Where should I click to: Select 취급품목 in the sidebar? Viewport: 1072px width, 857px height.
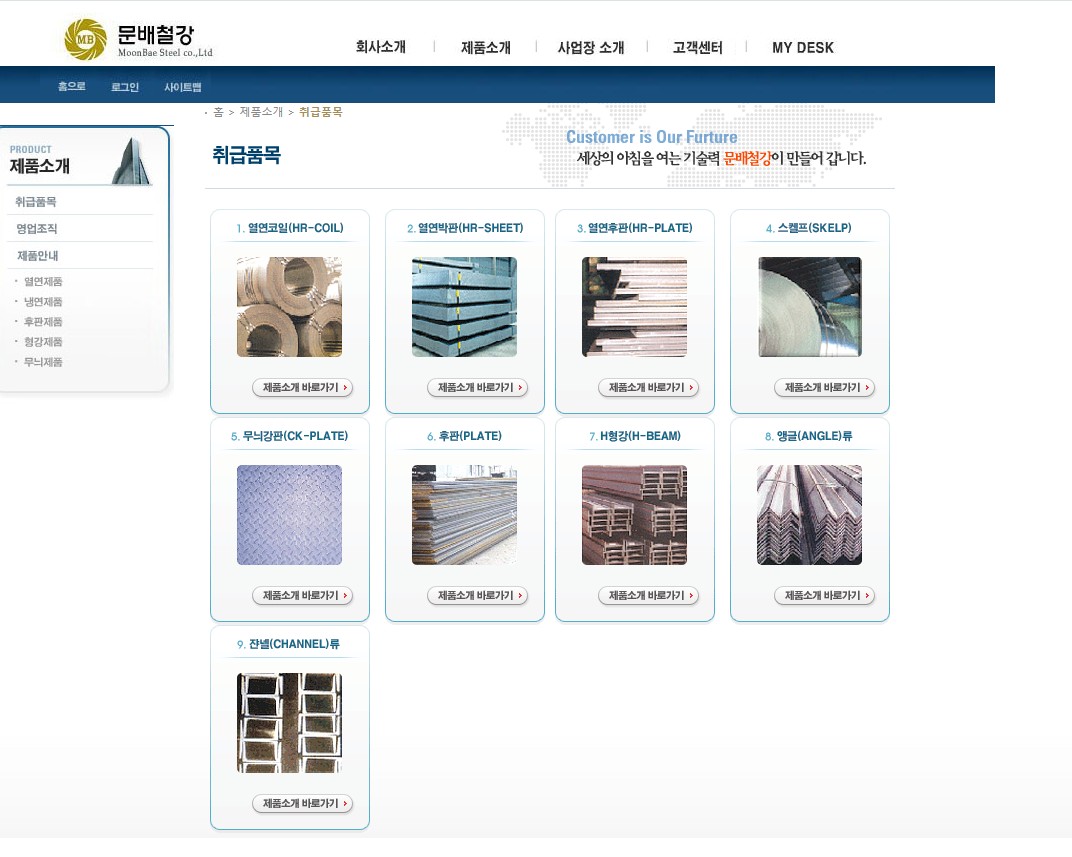click(36, 202)
